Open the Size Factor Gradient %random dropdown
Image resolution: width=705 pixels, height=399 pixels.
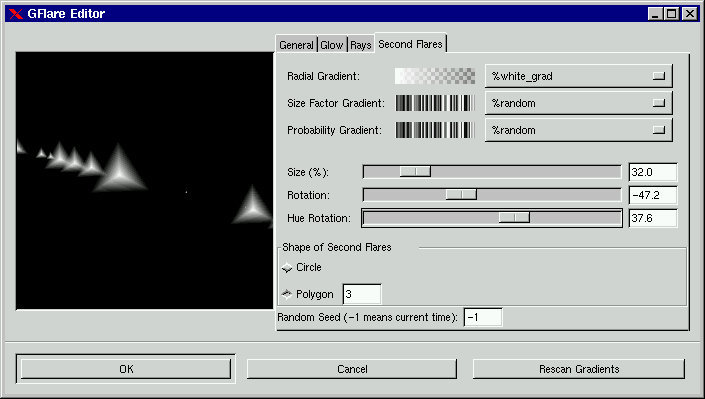pyautogui.click(x=579, y=103)
